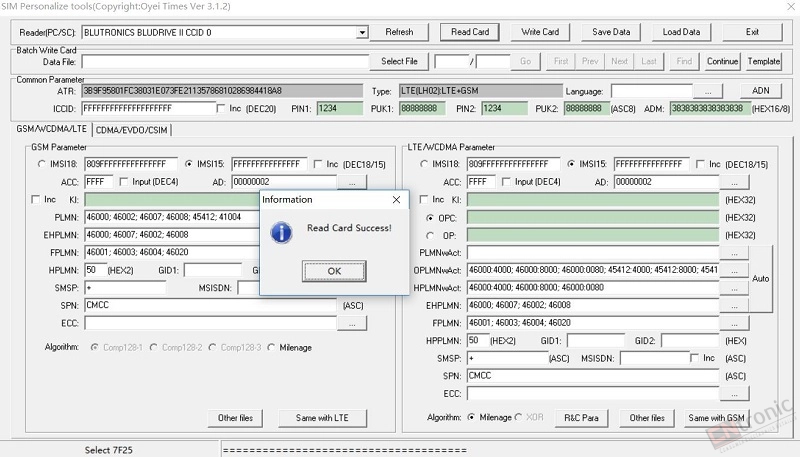The height and width of the screenshot is (457, 800).
Task: Open LTE ECC ellipsis button
Action: click(734, 394)
